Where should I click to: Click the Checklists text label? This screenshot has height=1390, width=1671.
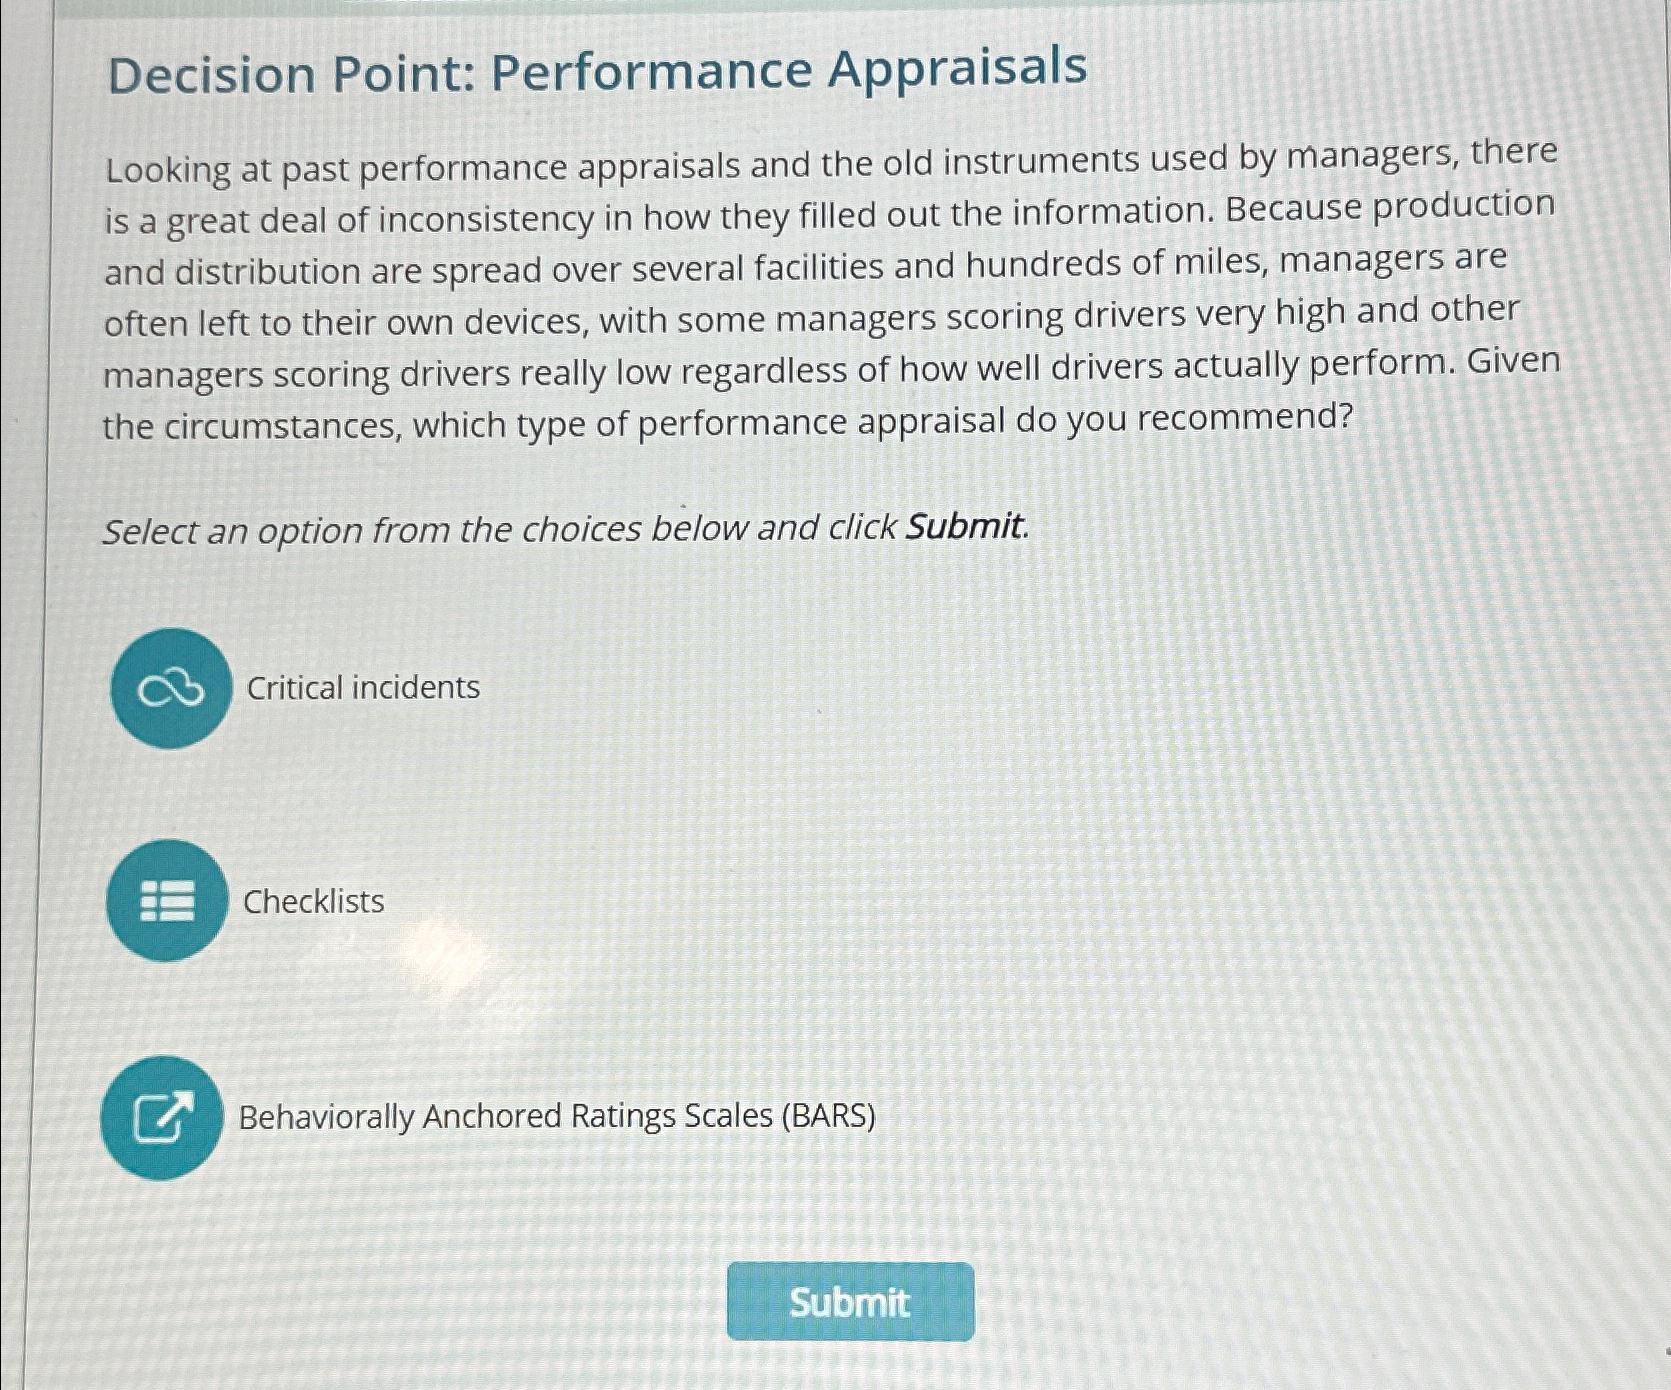[x=312, y=901]
